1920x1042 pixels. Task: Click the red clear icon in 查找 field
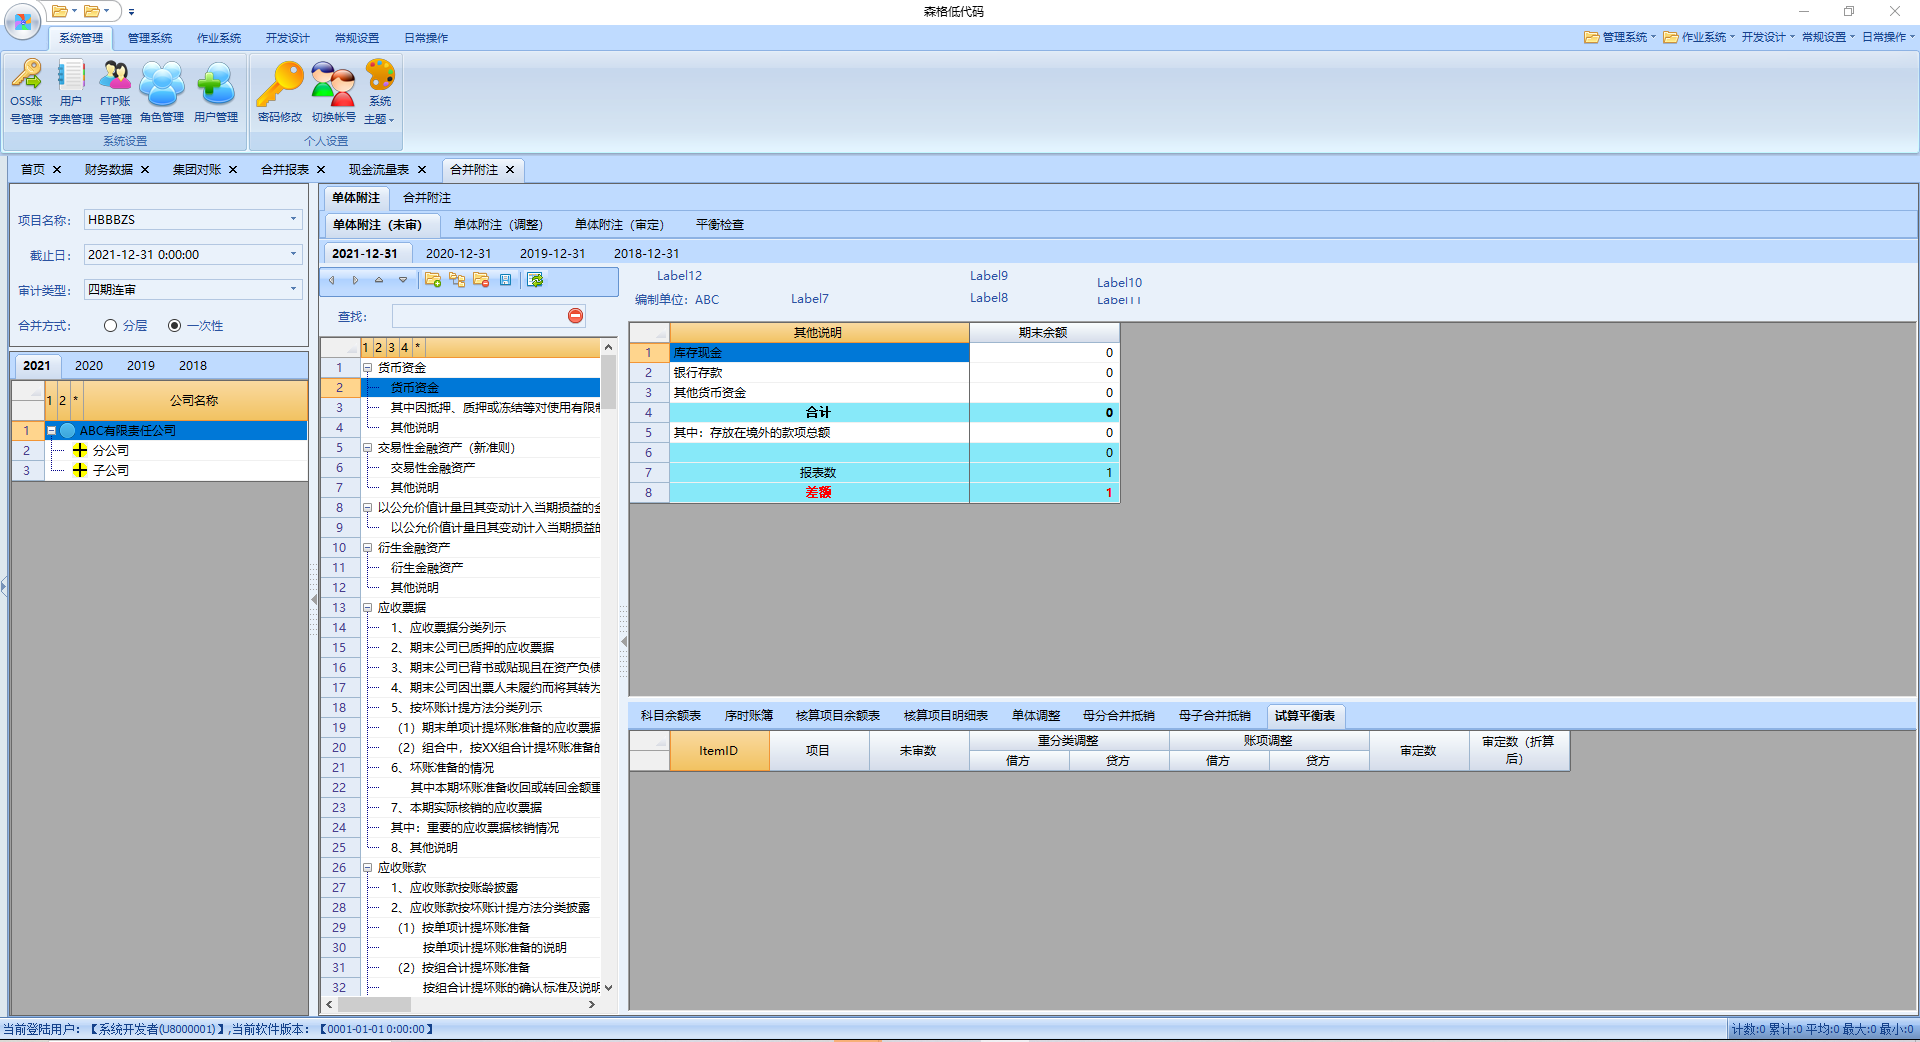pyautogui.click(x=575, y=316)
